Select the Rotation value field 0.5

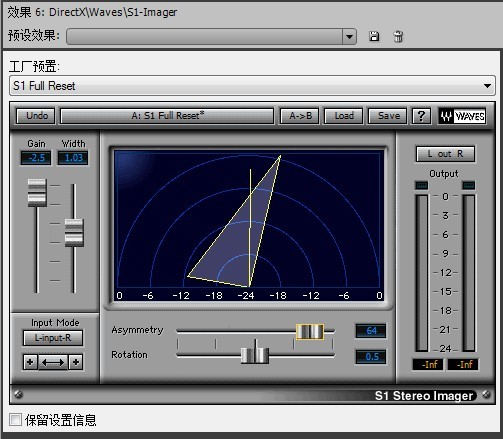point(371,357)
